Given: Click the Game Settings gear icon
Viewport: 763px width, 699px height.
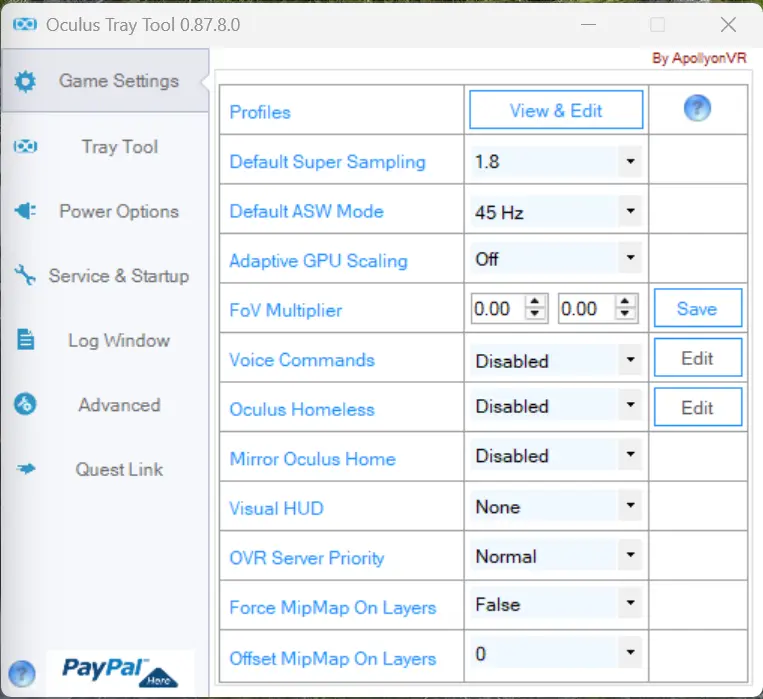Looking at the screenshot, I should (x=25, y=81).
